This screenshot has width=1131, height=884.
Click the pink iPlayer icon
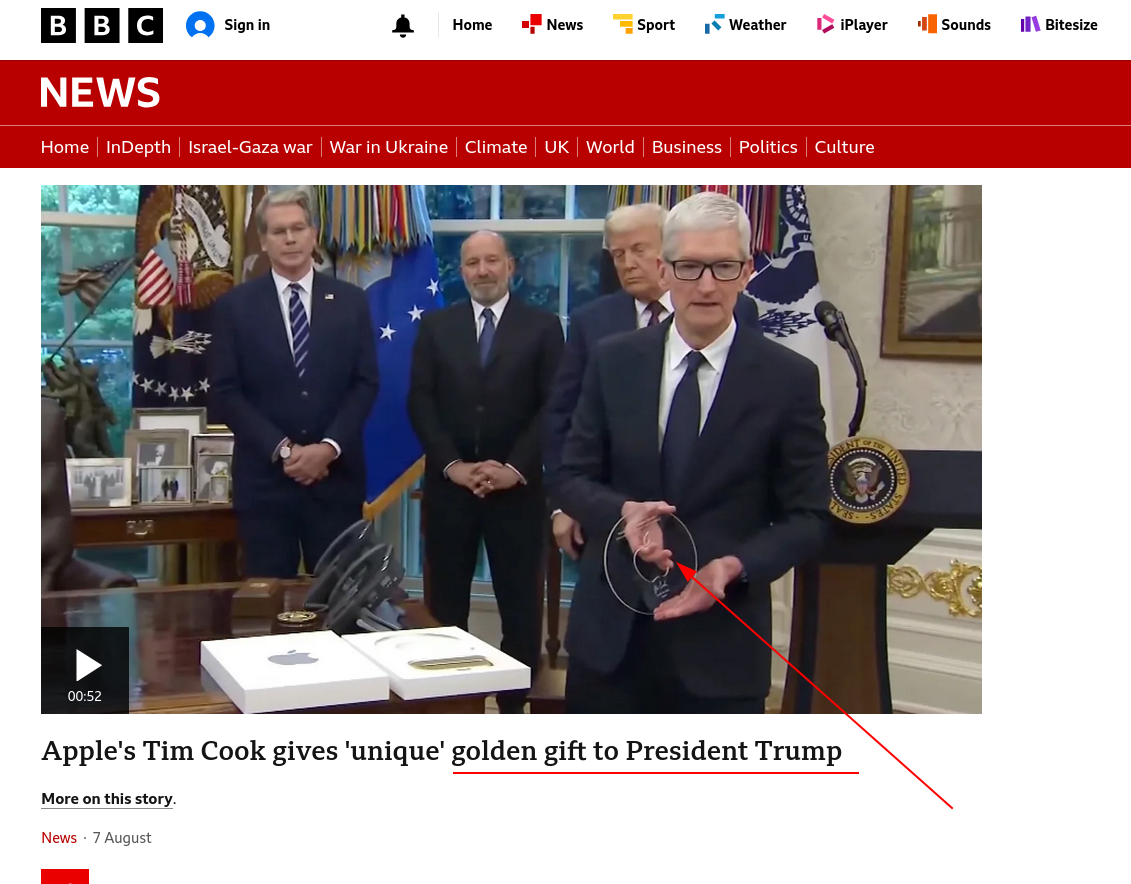coord(825,25)
